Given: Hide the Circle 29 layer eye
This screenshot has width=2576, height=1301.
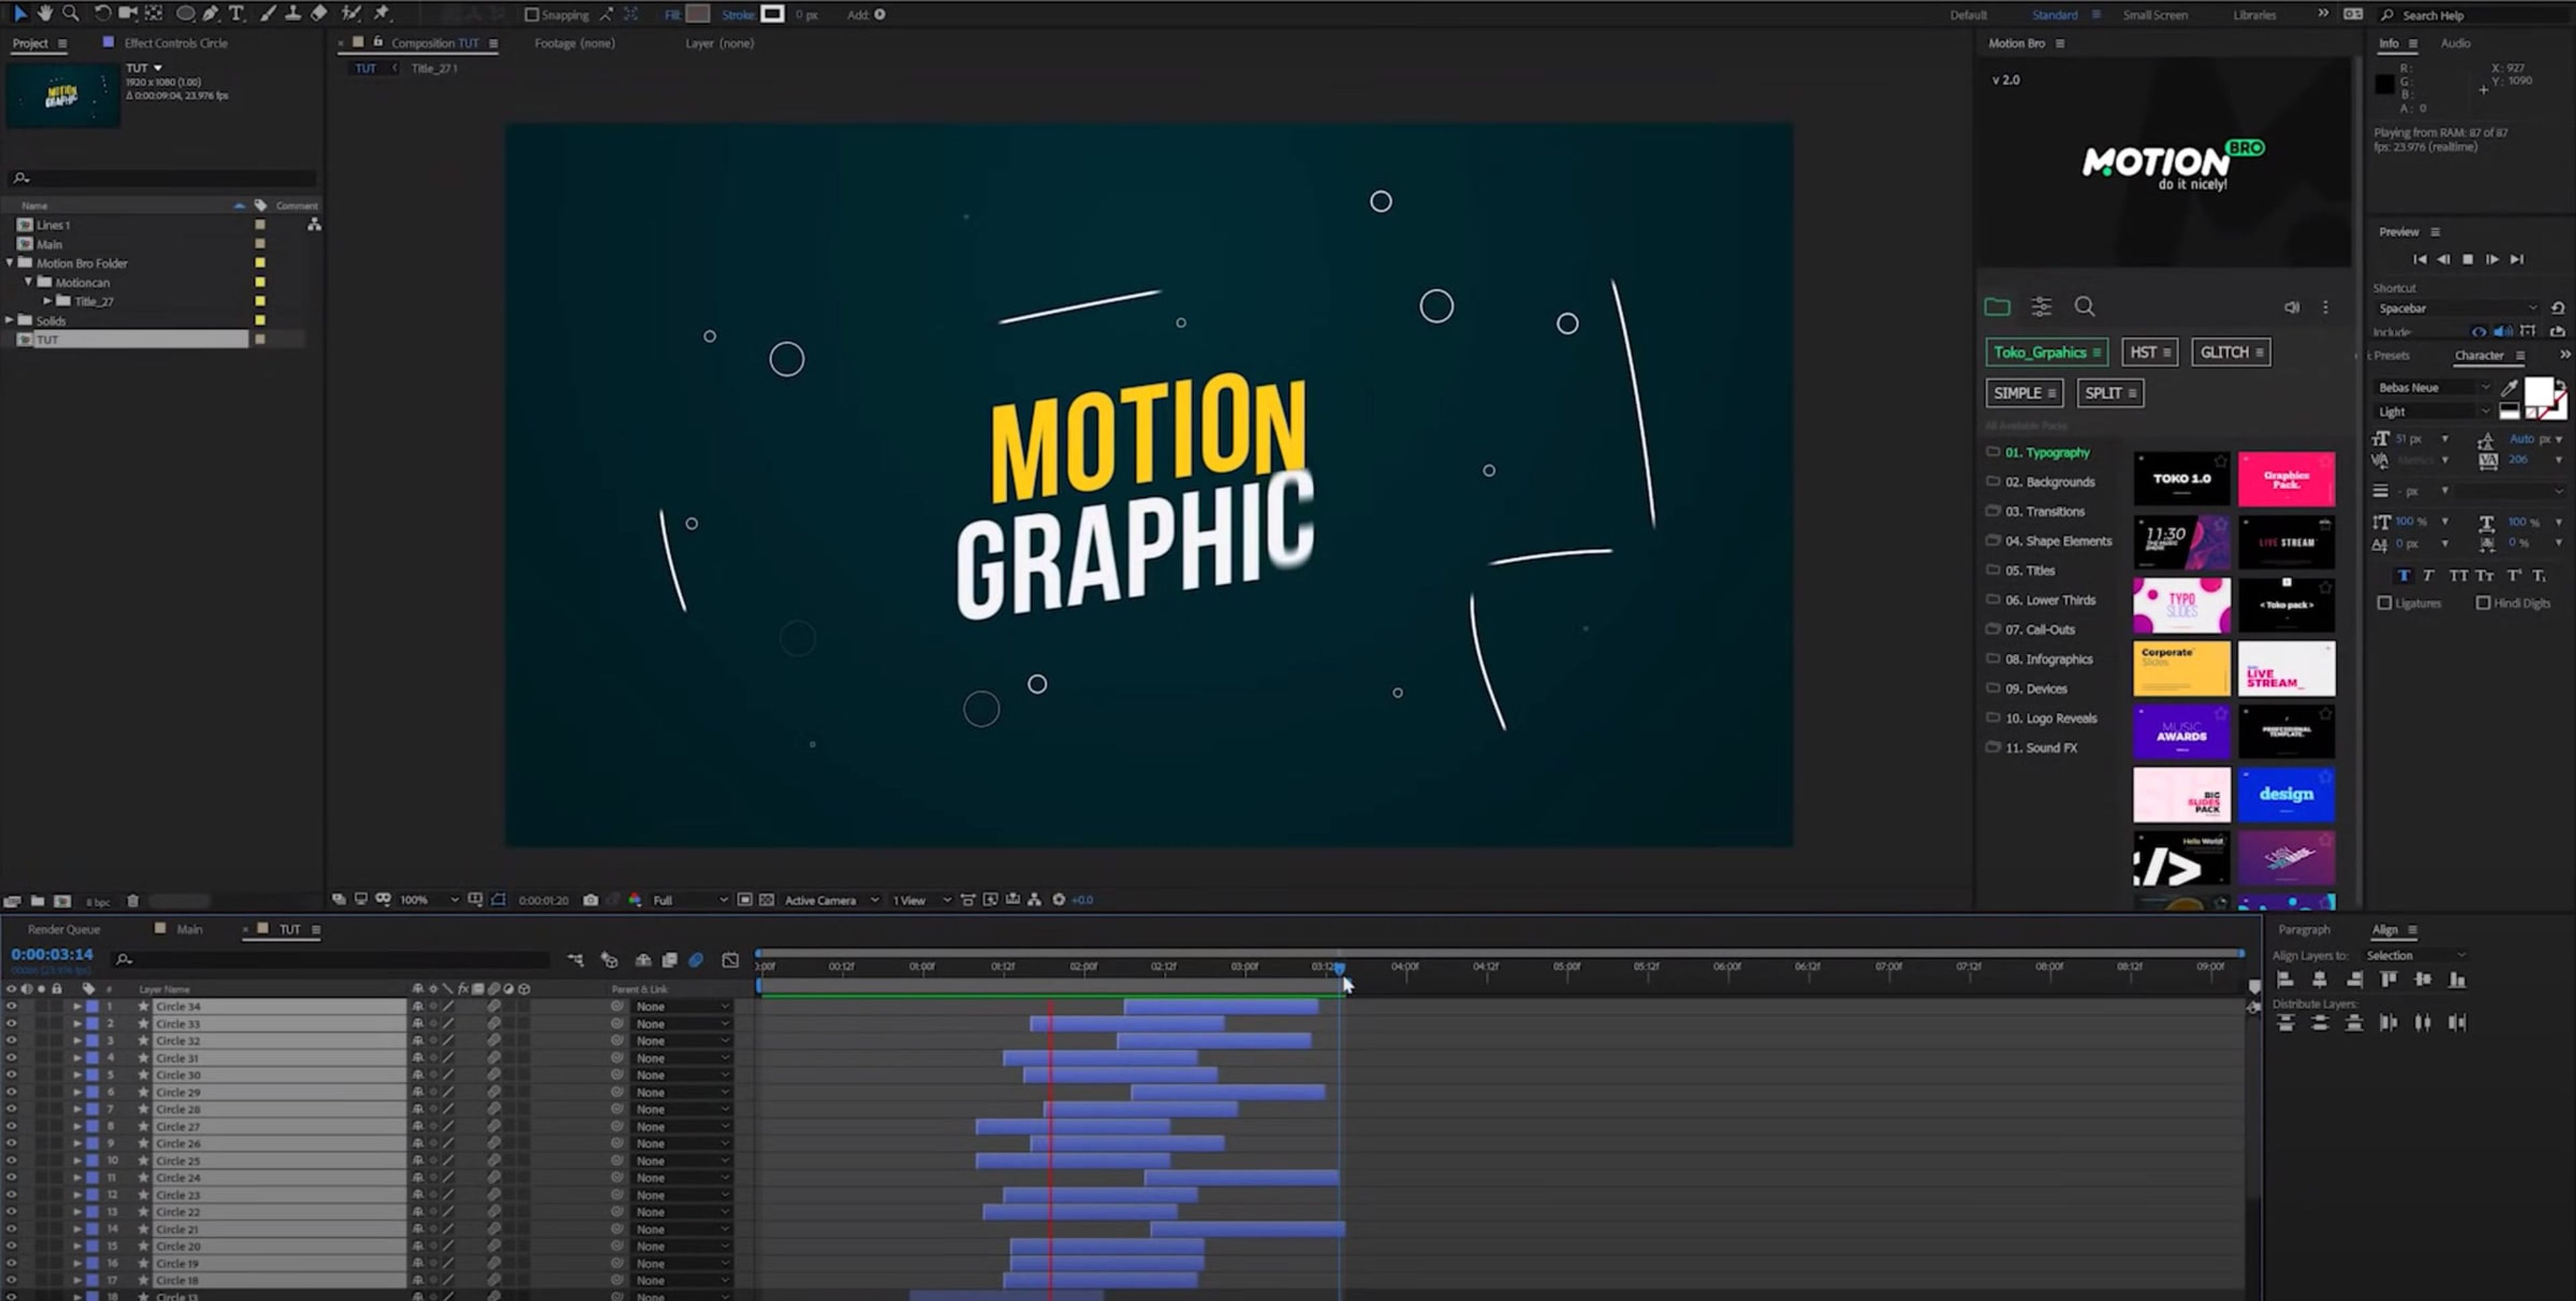Looking at the screenshot, I should pyautogui.click(x=11, y=1092).
